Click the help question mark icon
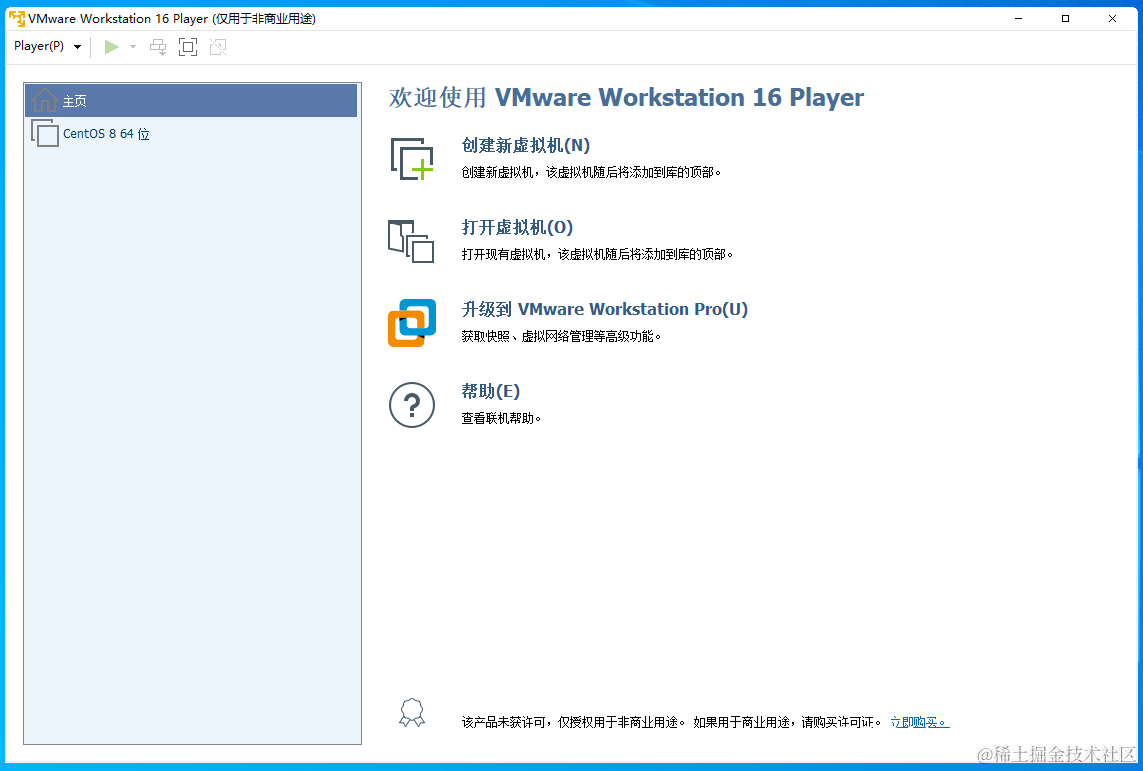 tap(412, 404)
